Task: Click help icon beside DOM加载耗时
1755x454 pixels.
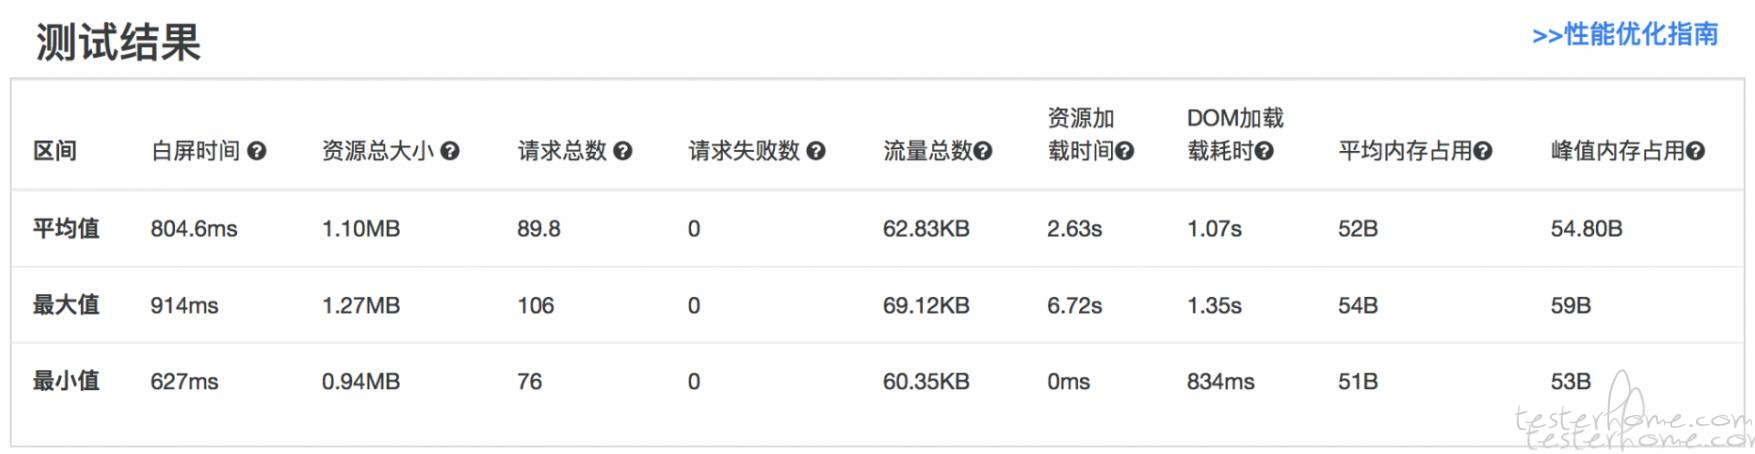Action: [x=1264, y=151]
